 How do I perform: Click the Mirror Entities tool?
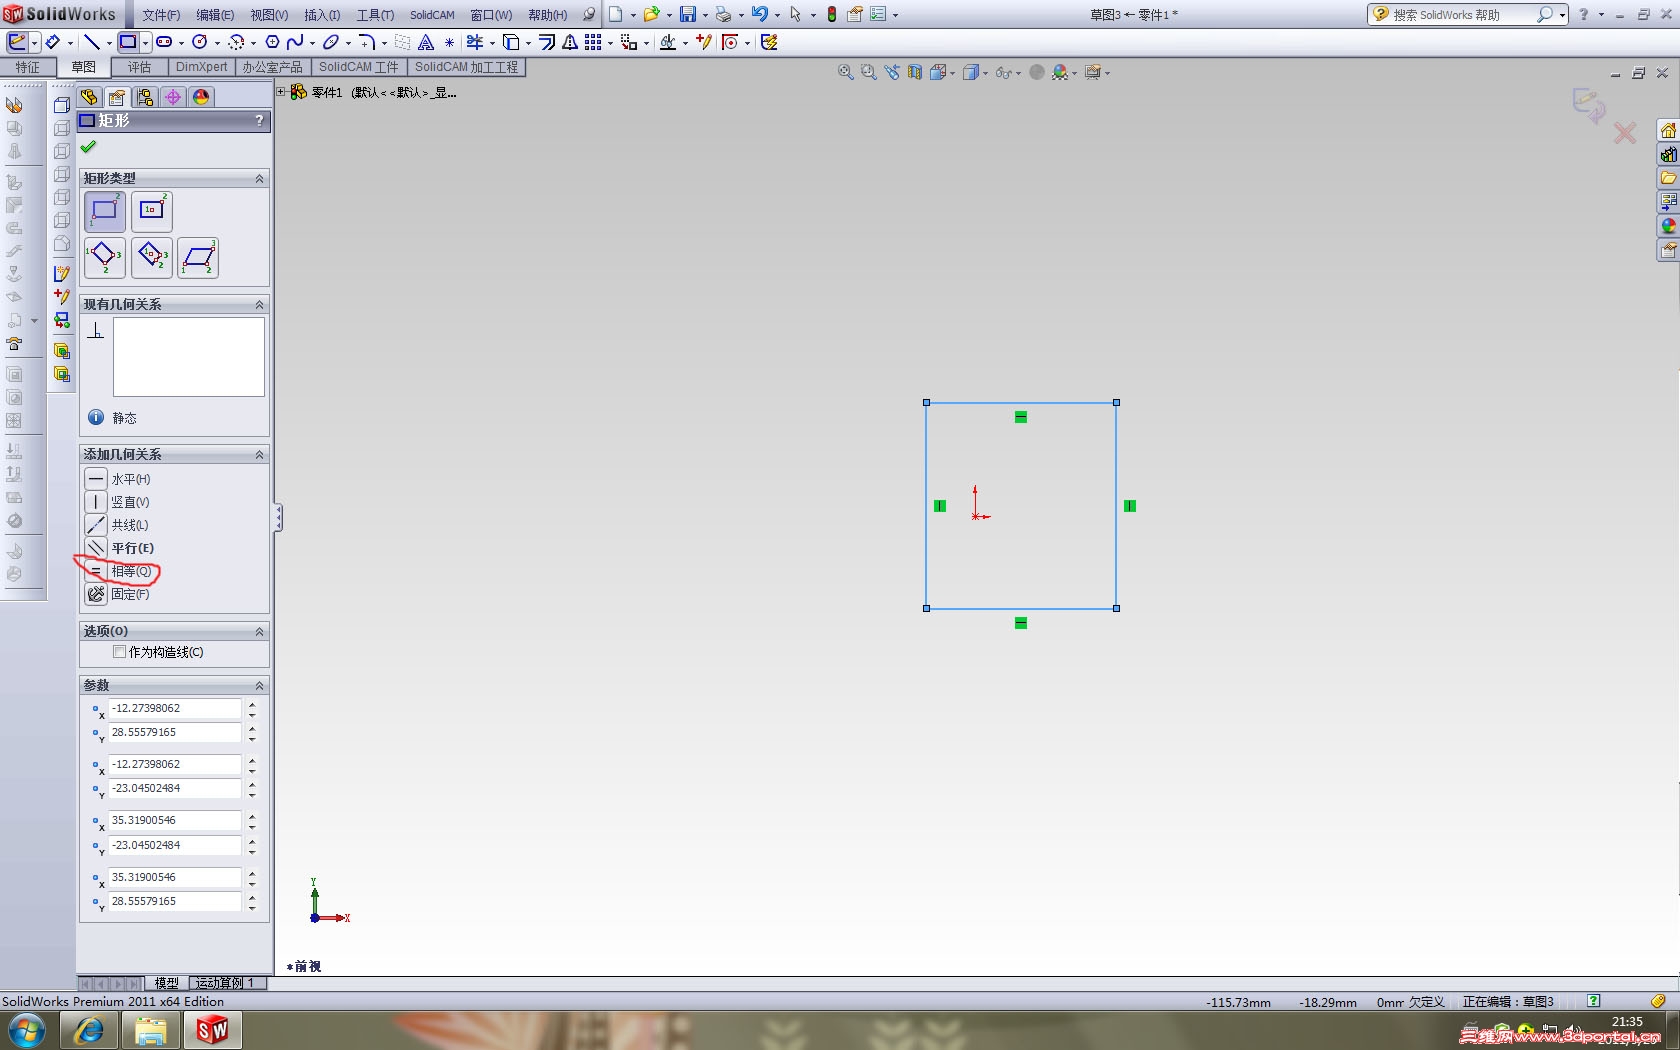tap(569, 42)
